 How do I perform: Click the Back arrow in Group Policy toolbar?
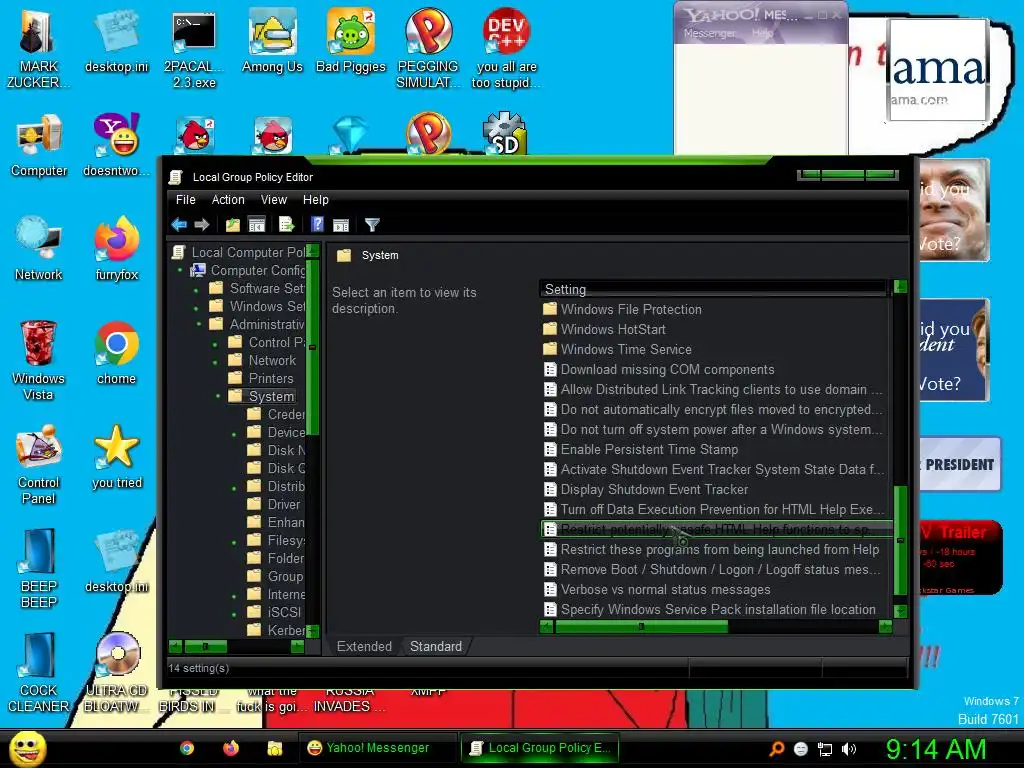coord(179,225)
